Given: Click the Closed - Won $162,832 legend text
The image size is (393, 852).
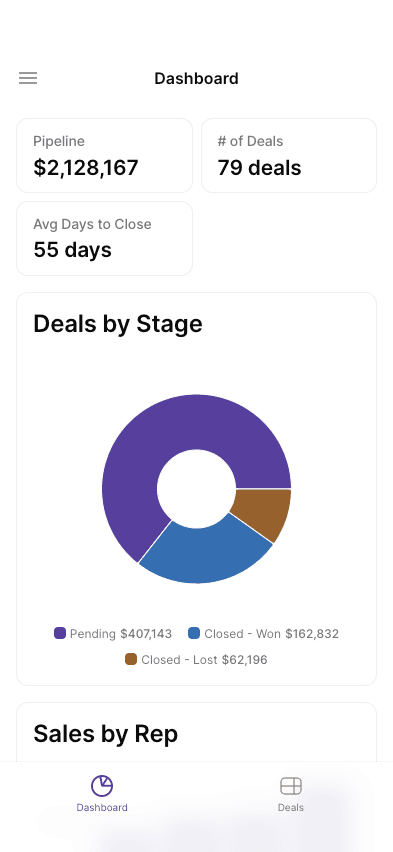Looking at the screenshot, I should coord(272,634).
